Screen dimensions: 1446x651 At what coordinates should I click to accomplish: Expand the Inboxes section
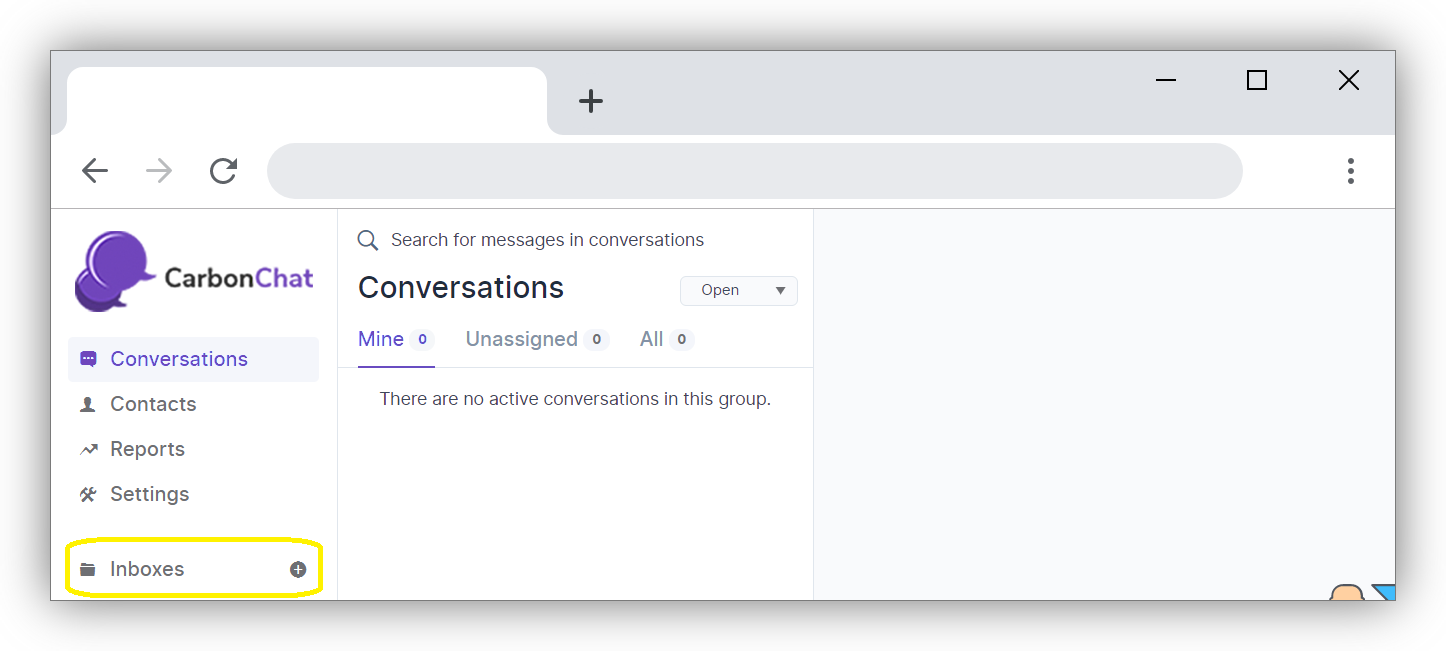click(147, 569)
